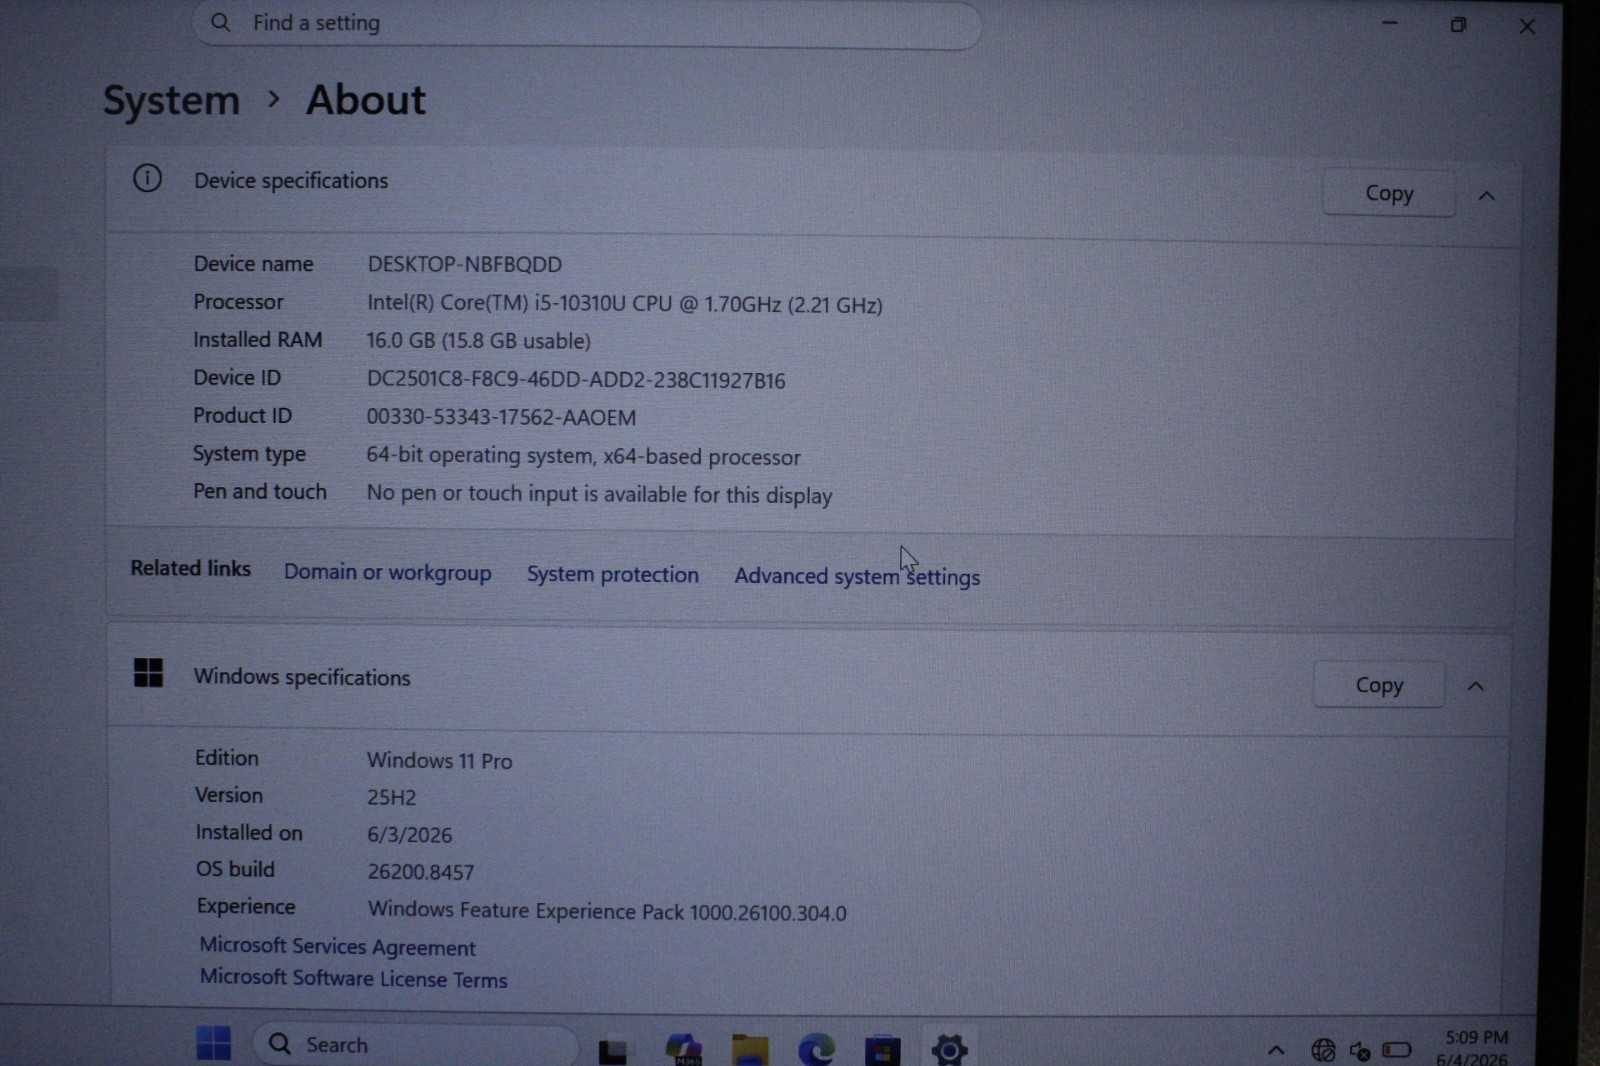The width and height of the screenshot is (1600, 1066).
Task: Click the Find a setting search box
Action: click(x=586, y=23)
